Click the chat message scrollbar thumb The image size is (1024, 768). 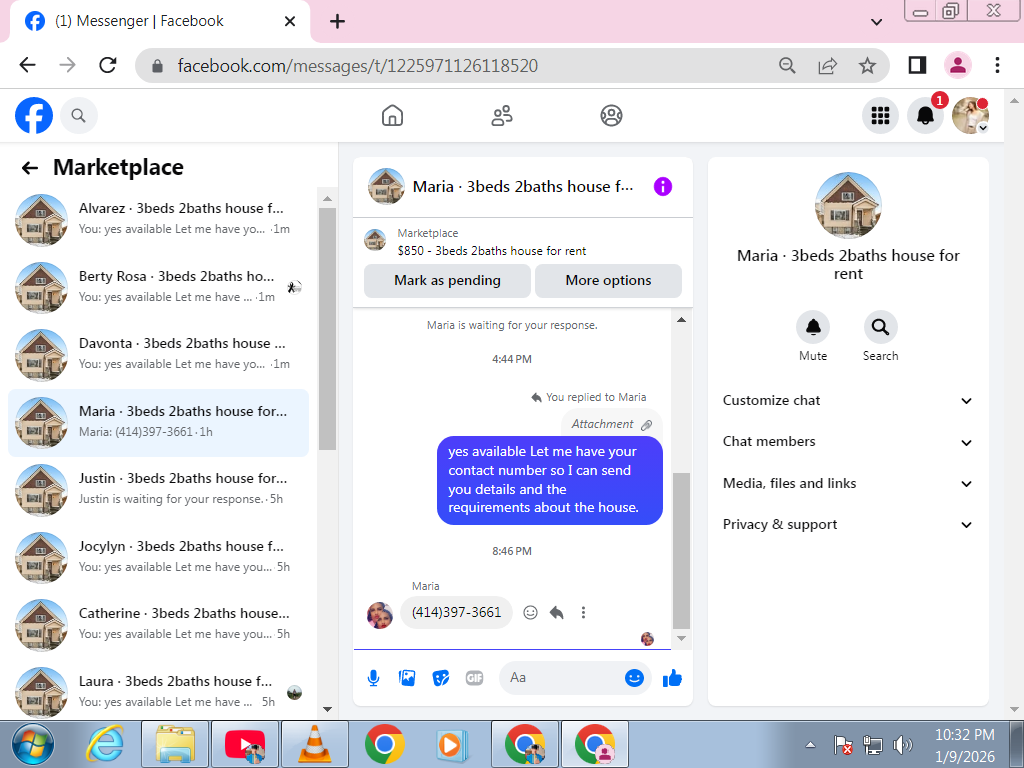(x=681, y=551)
